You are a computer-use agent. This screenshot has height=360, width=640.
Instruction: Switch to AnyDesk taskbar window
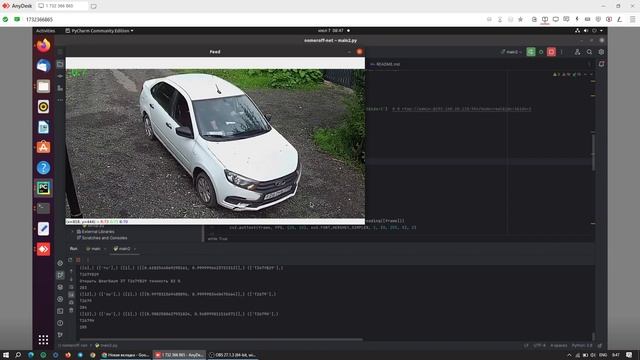click(x=179, y=355)
